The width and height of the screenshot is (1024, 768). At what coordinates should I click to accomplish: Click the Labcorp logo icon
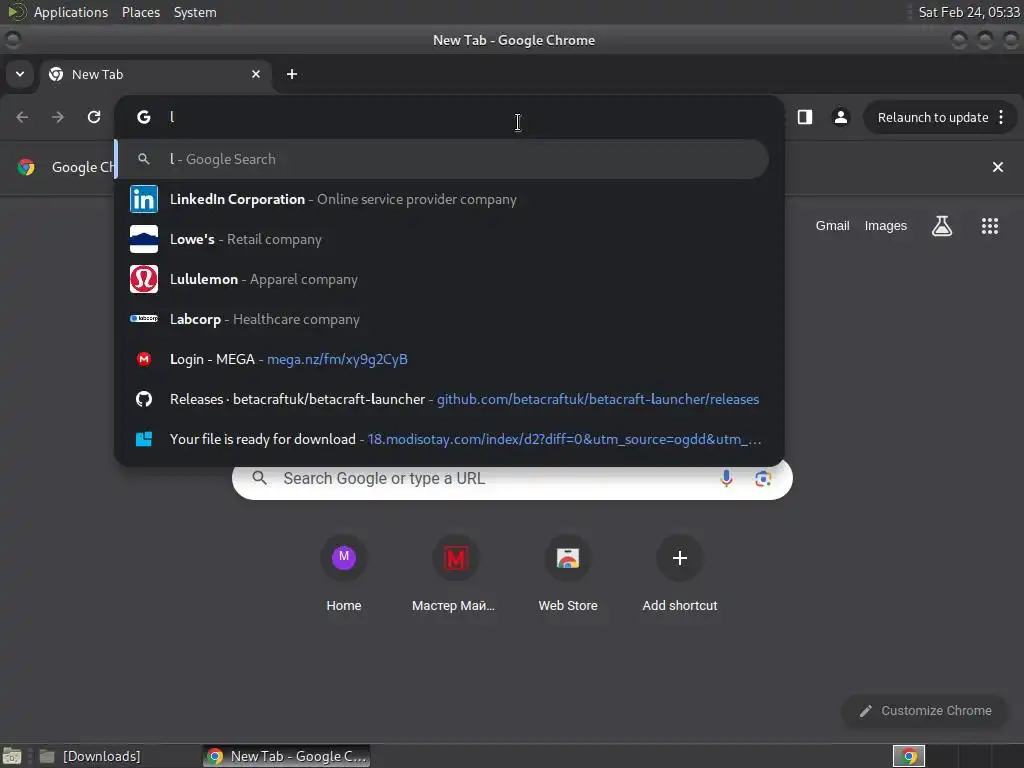(x=144, y=319)
